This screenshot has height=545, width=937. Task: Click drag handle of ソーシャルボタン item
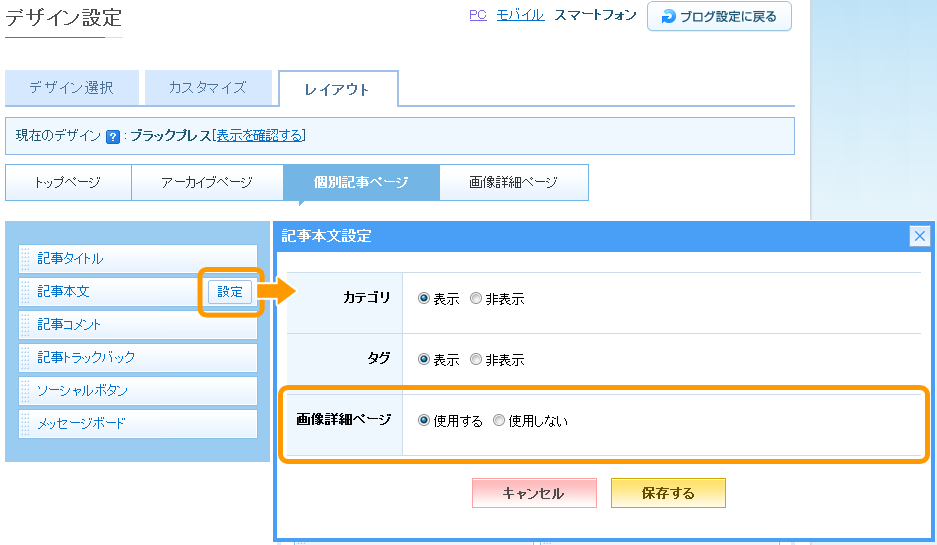click(x=26, y=391)
